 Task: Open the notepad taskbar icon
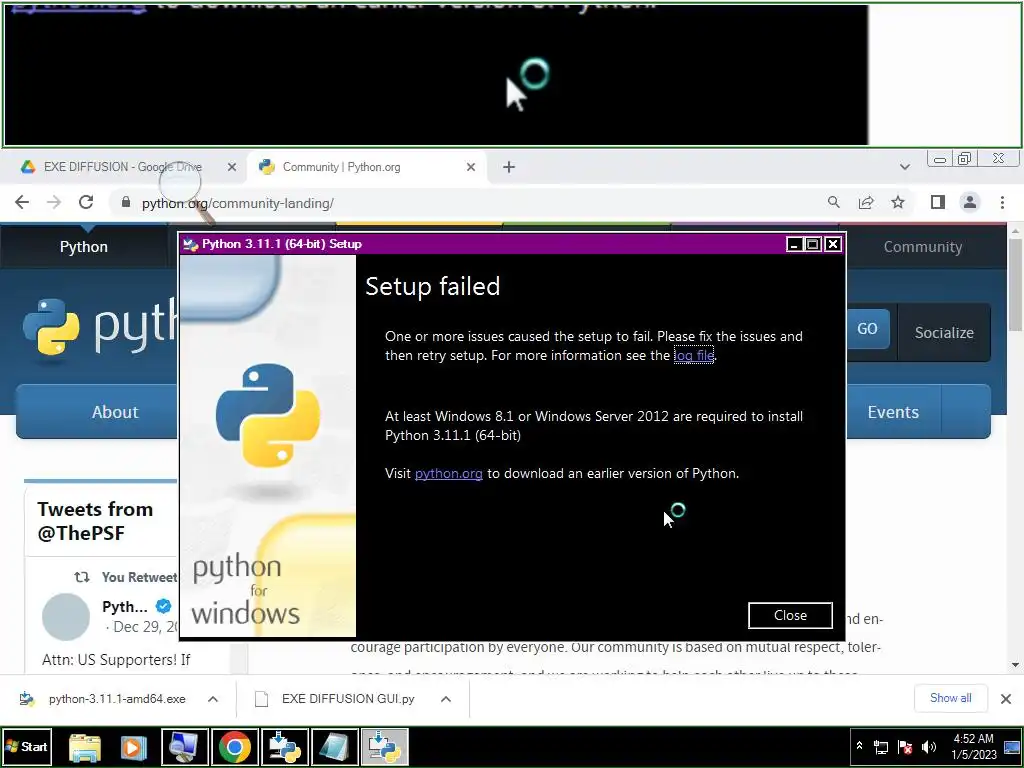coord(334,747)
